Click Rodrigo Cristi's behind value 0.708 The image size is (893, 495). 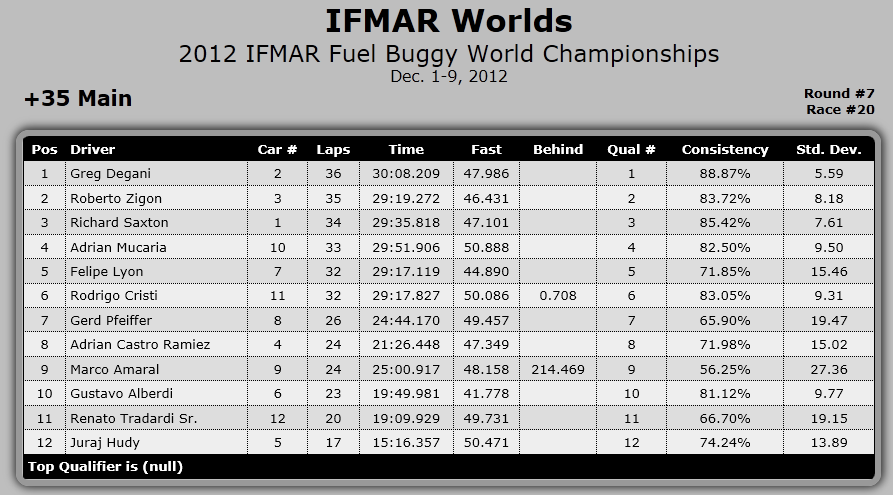558,296
